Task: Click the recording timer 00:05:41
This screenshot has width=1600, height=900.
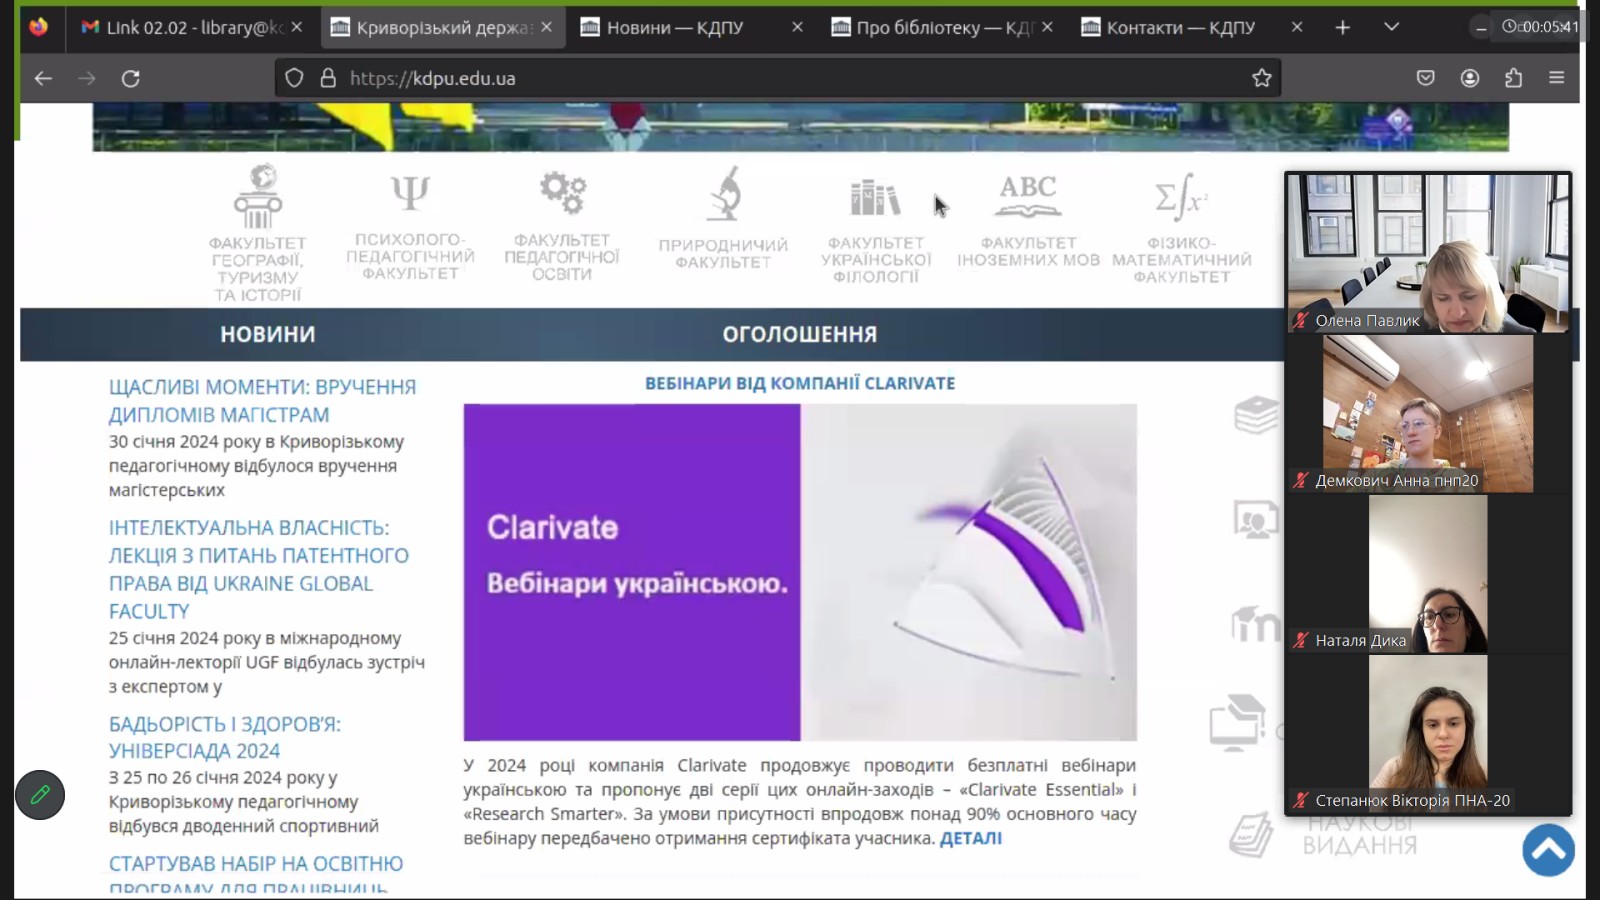Action: (x=1540, y=27)
